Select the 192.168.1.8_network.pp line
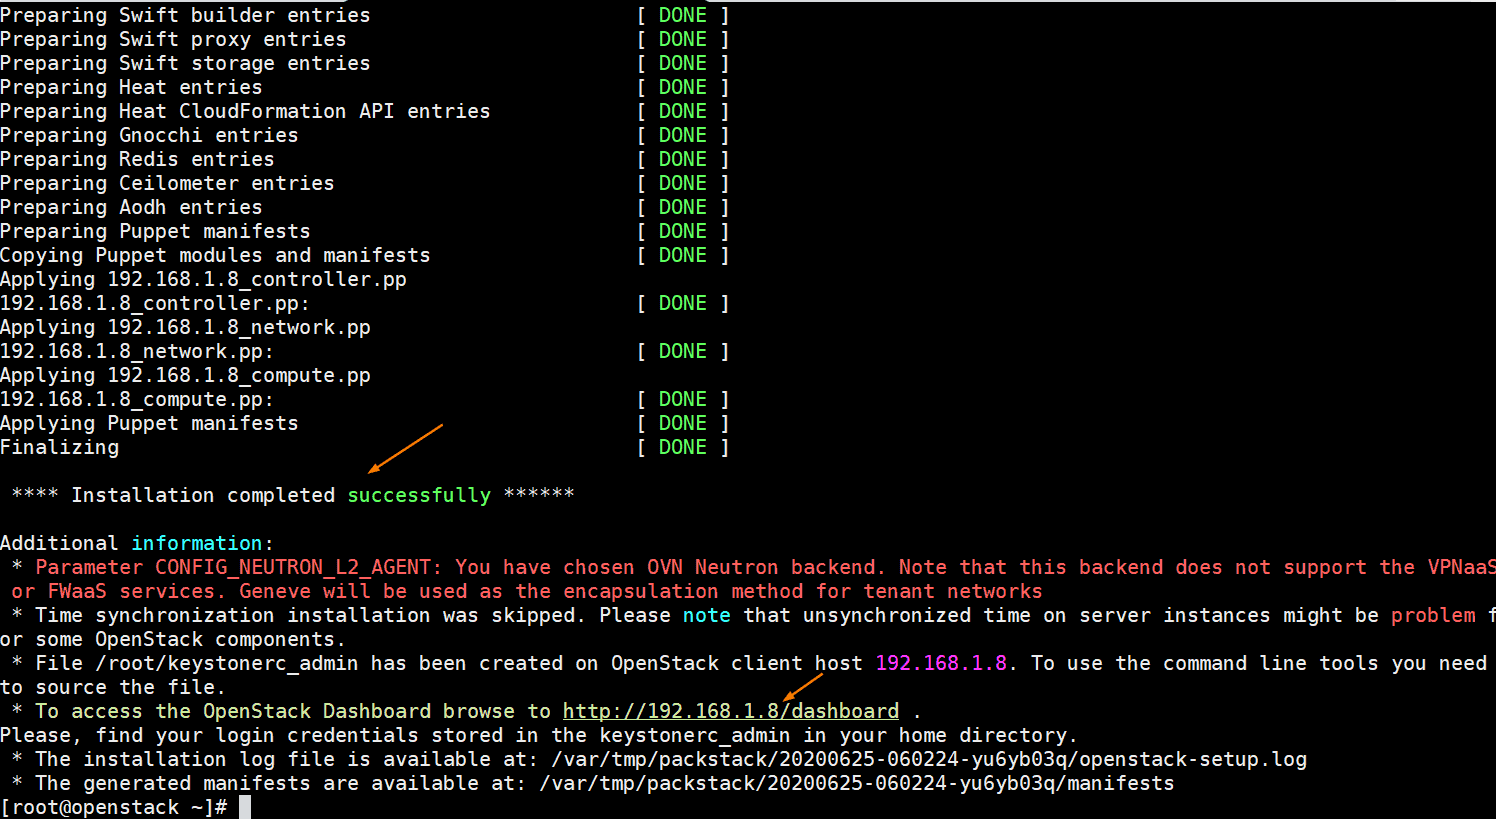The width and height of the screenshot is (1496, 819). click(137, 350)
